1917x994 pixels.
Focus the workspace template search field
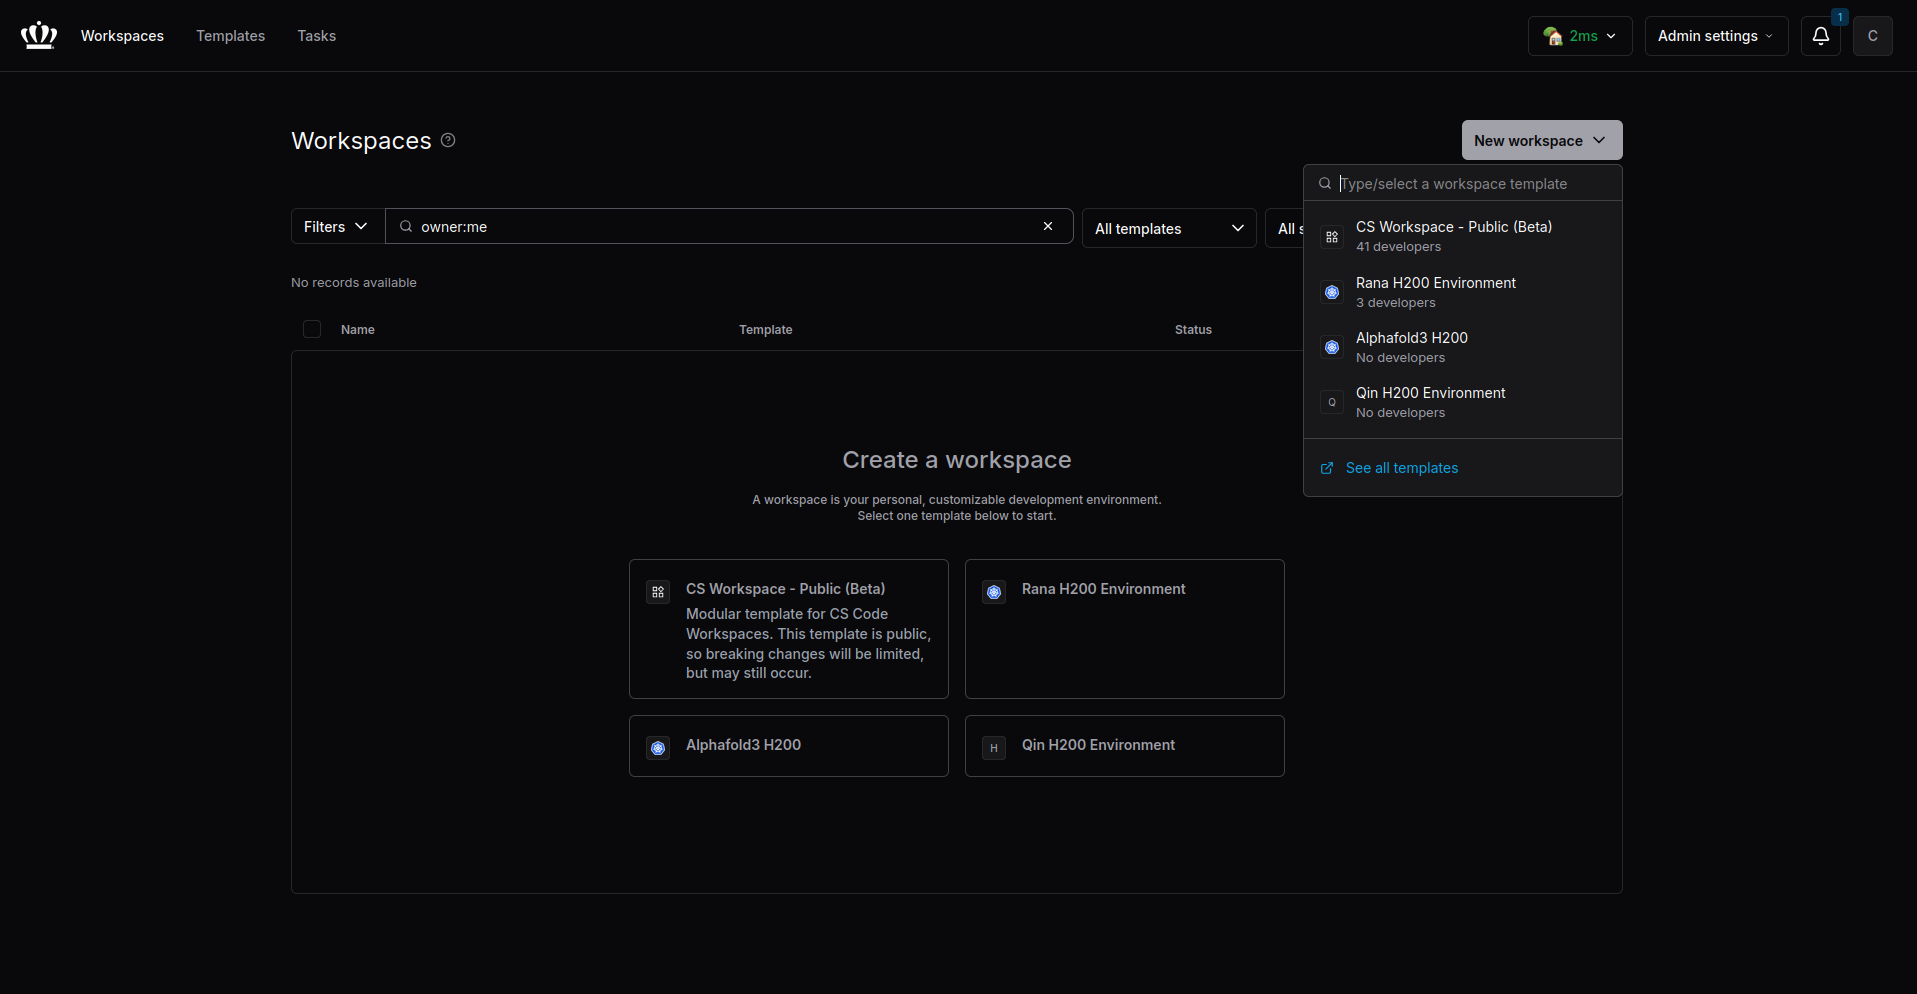[x=1470, y=184]
